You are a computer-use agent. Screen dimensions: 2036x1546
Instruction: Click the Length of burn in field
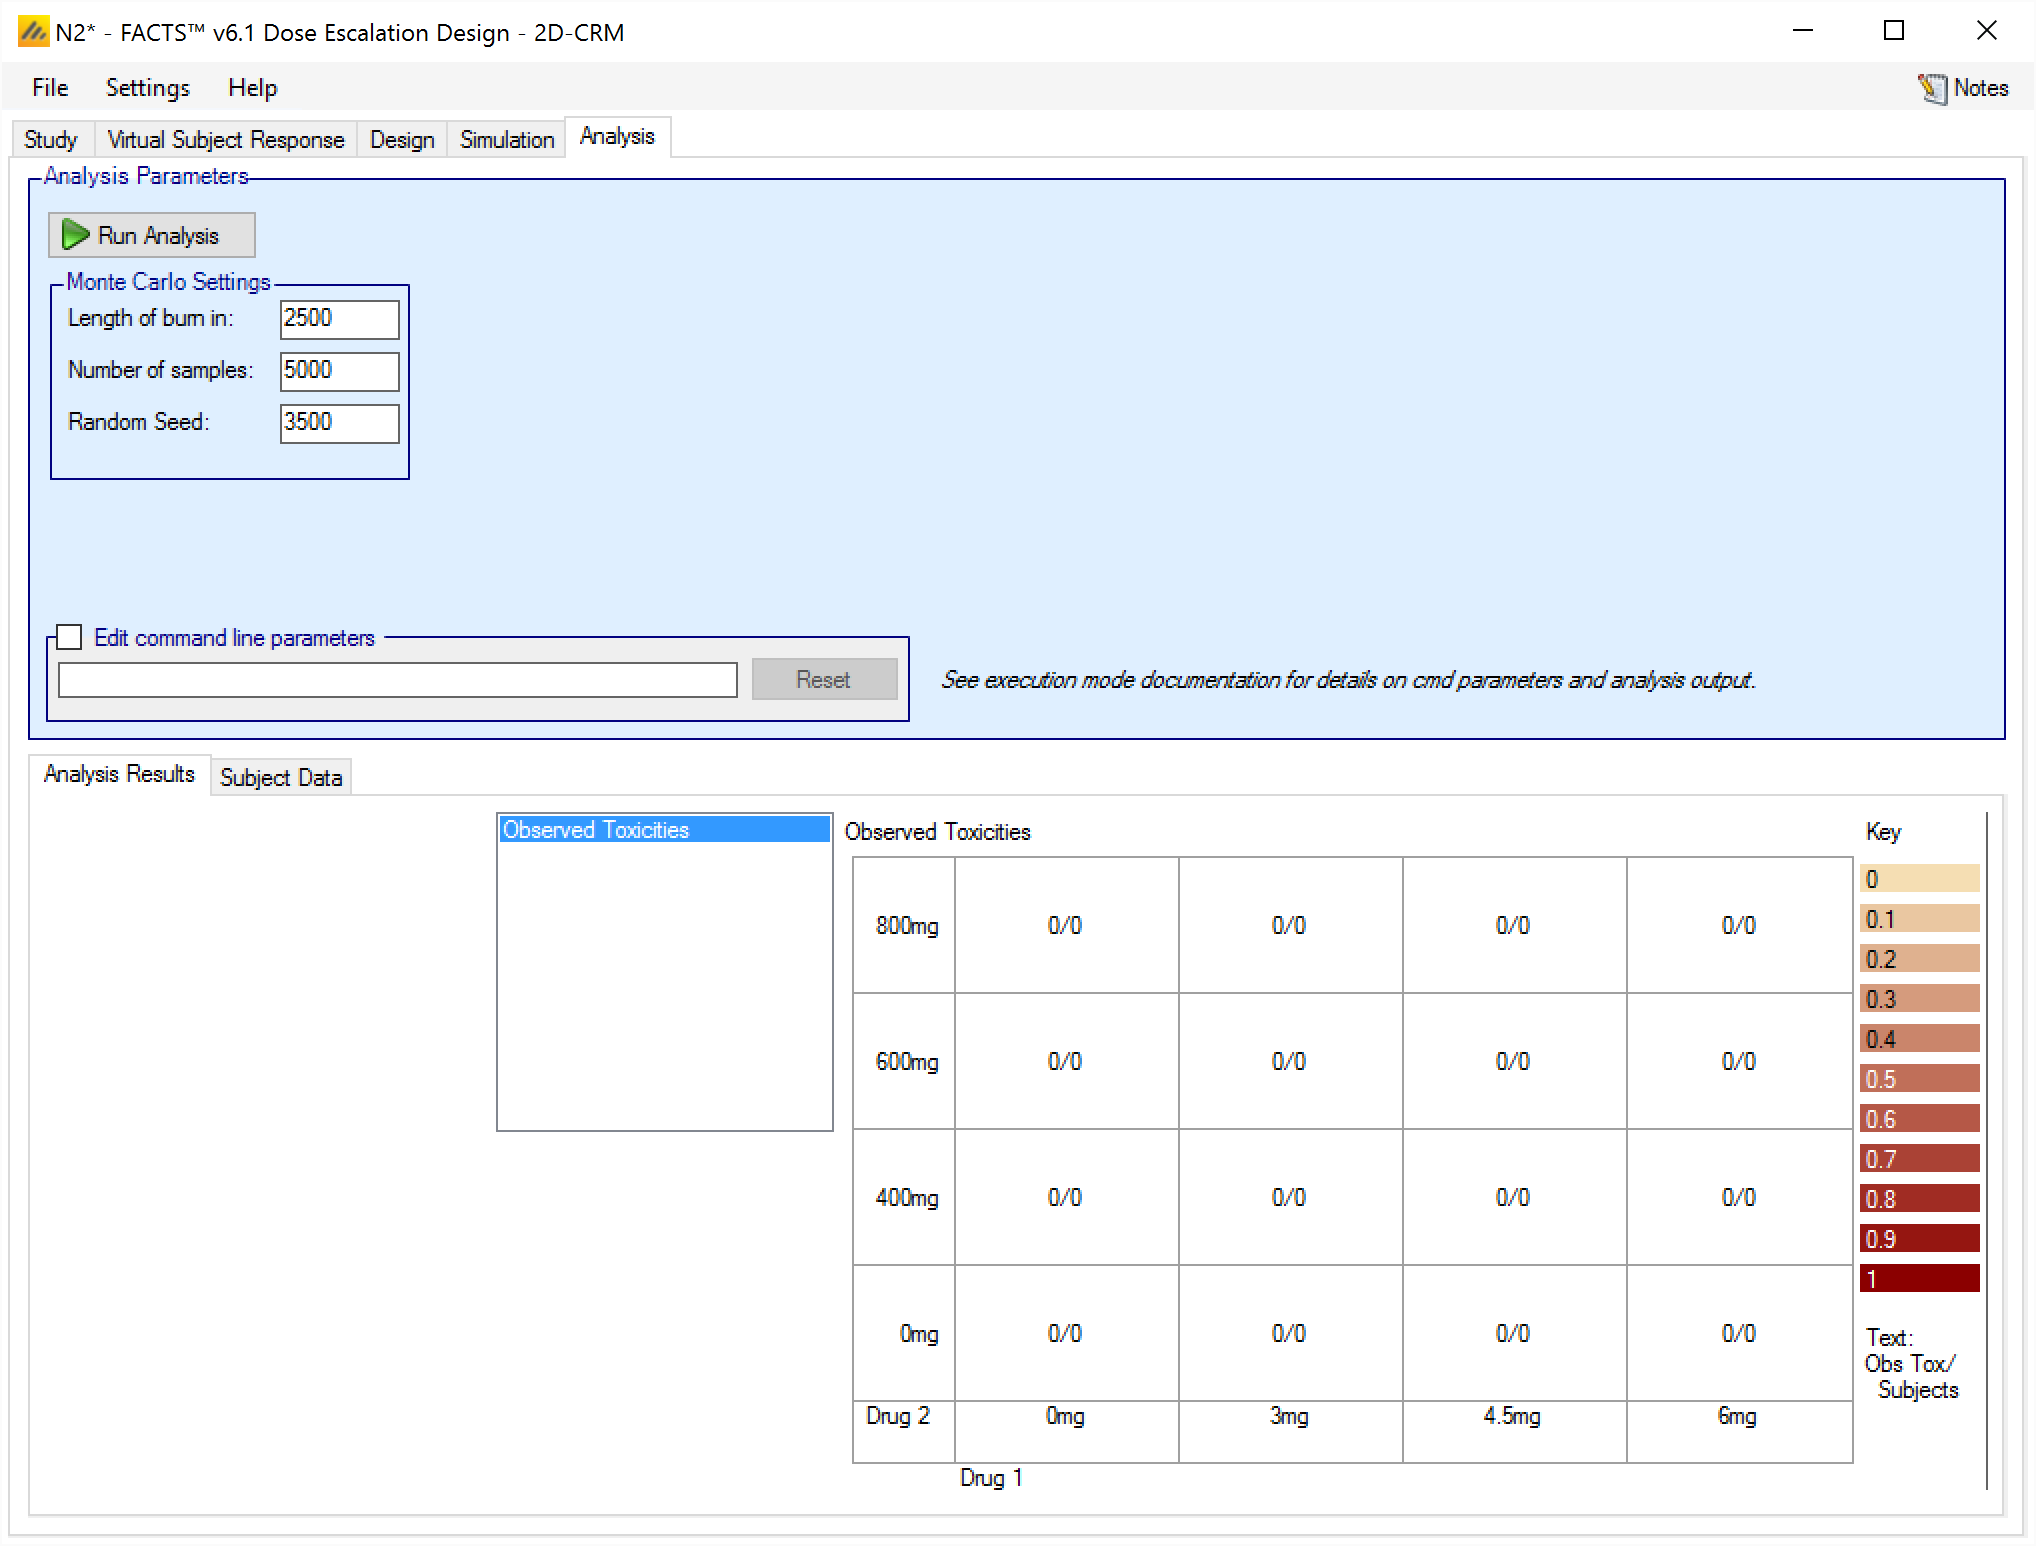pyautogui.click(x=339, y=319)
